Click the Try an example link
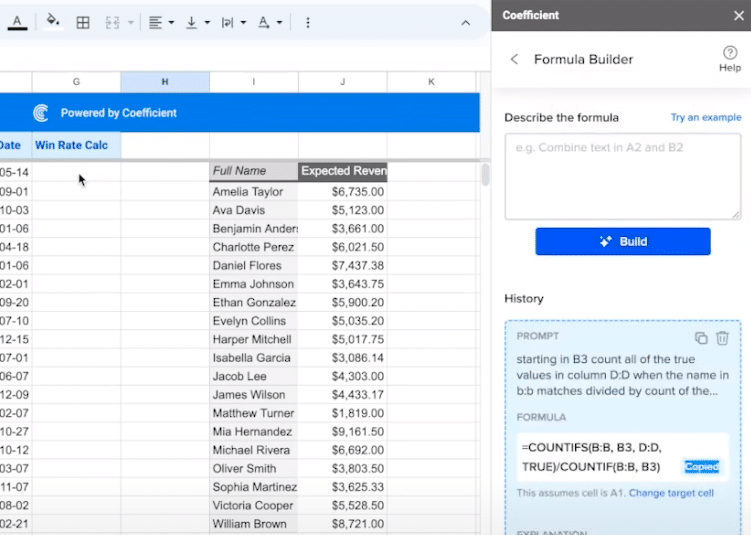Viewport: 751px width, 535px height. pyautogui.click(x=705, y=118)
